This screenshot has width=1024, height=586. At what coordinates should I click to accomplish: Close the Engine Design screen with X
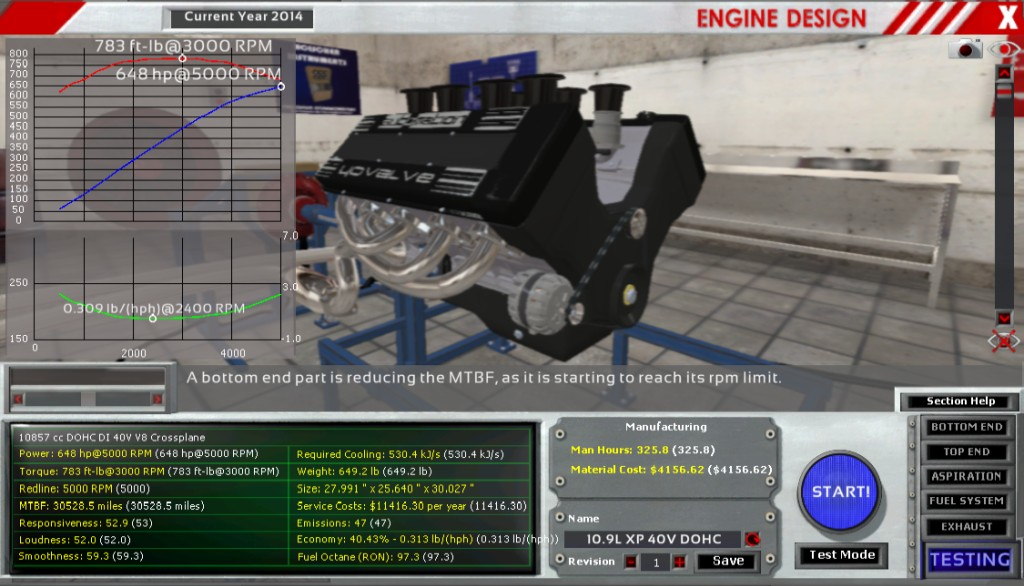[1006, 17]
